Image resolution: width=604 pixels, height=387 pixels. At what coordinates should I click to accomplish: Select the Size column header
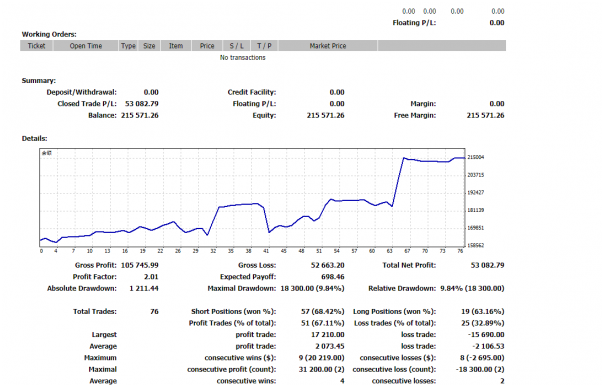(149, 46)
